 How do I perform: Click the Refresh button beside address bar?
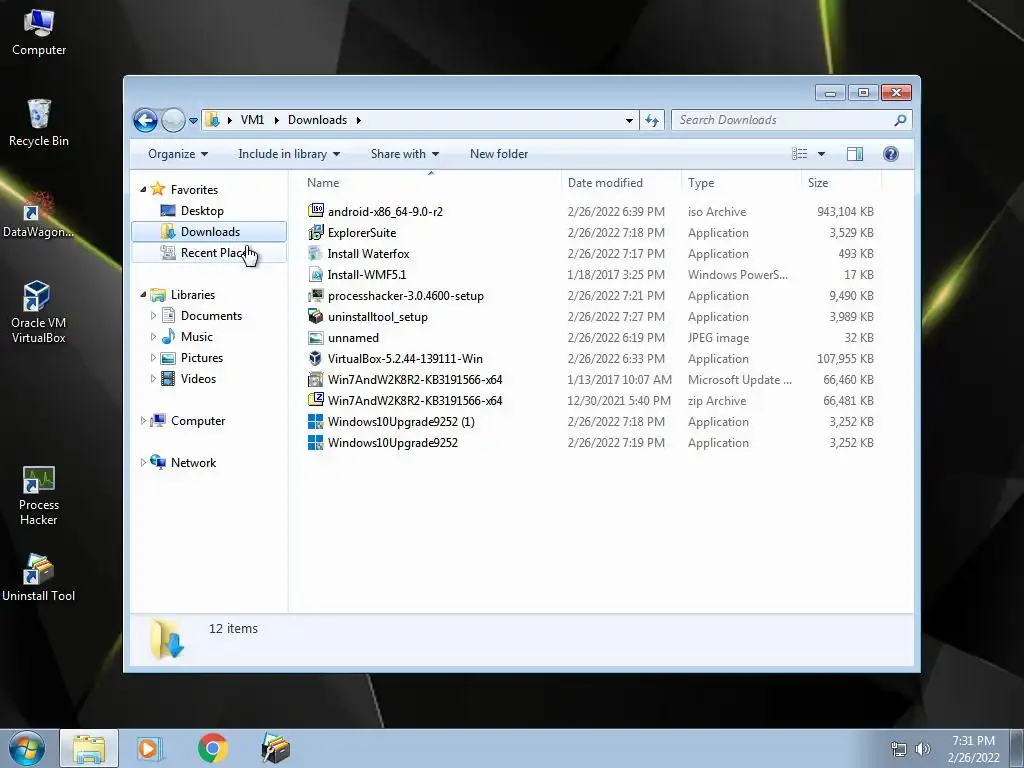click(x=652, y=120)
